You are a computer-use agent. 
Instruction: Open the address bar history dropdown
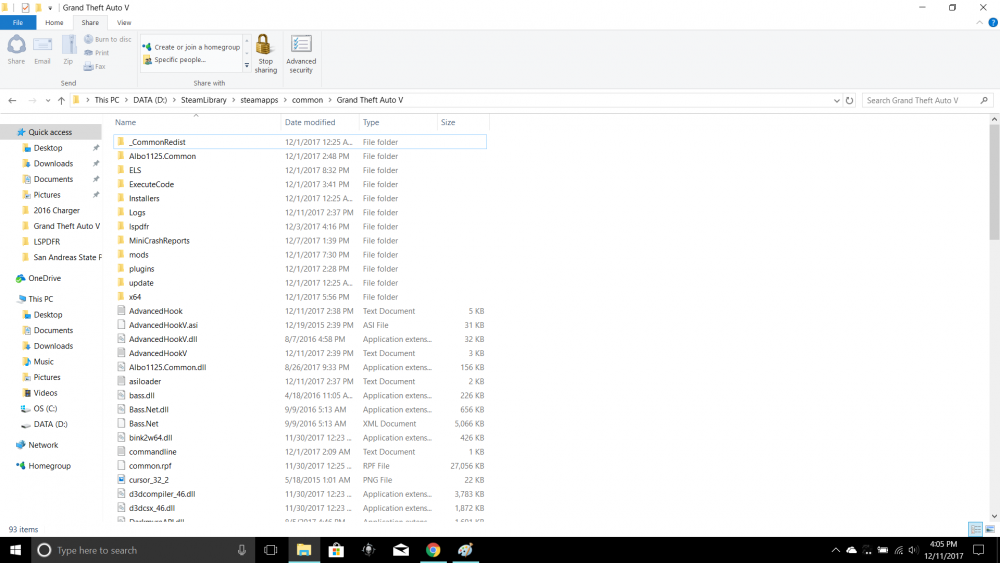836,100
